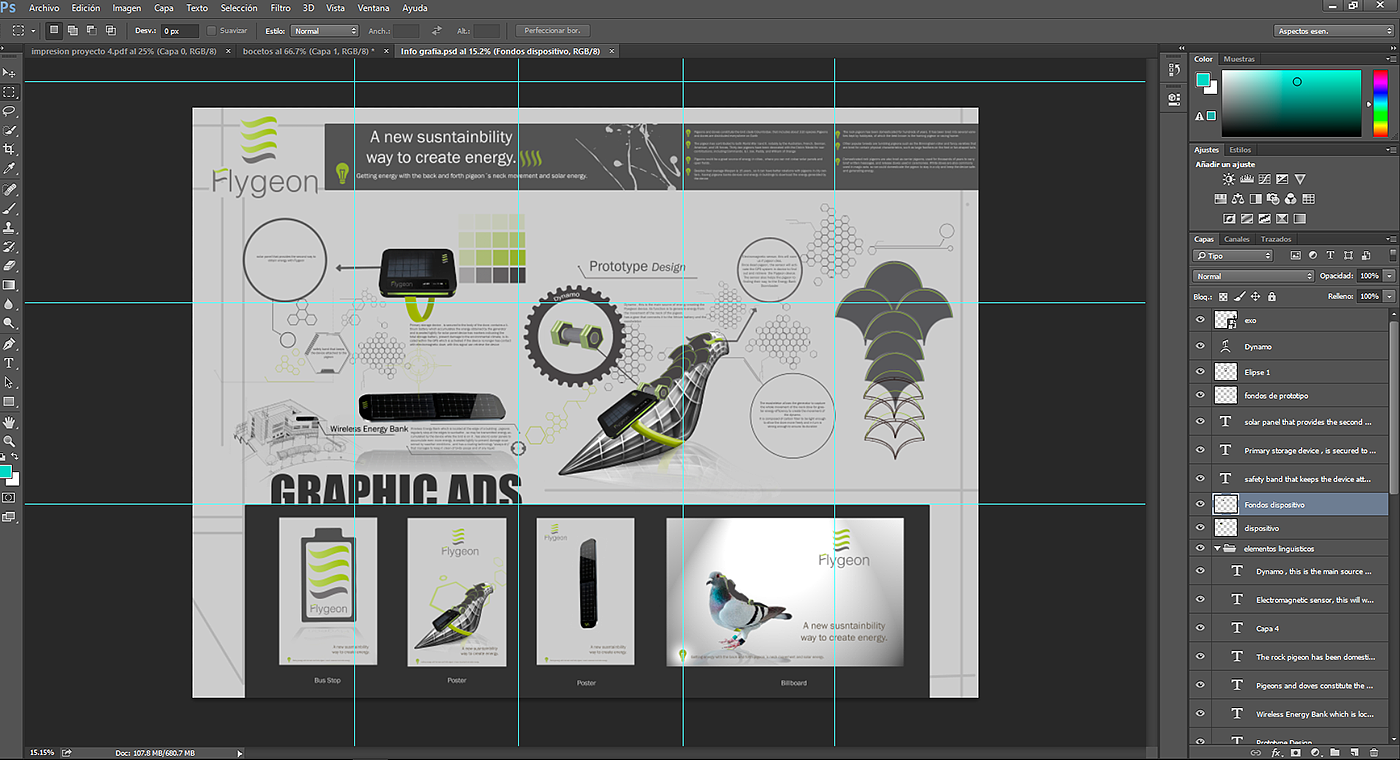Switch to the Canales tab
This screenshot has width=1400, height=760.
click(1237, 239)
